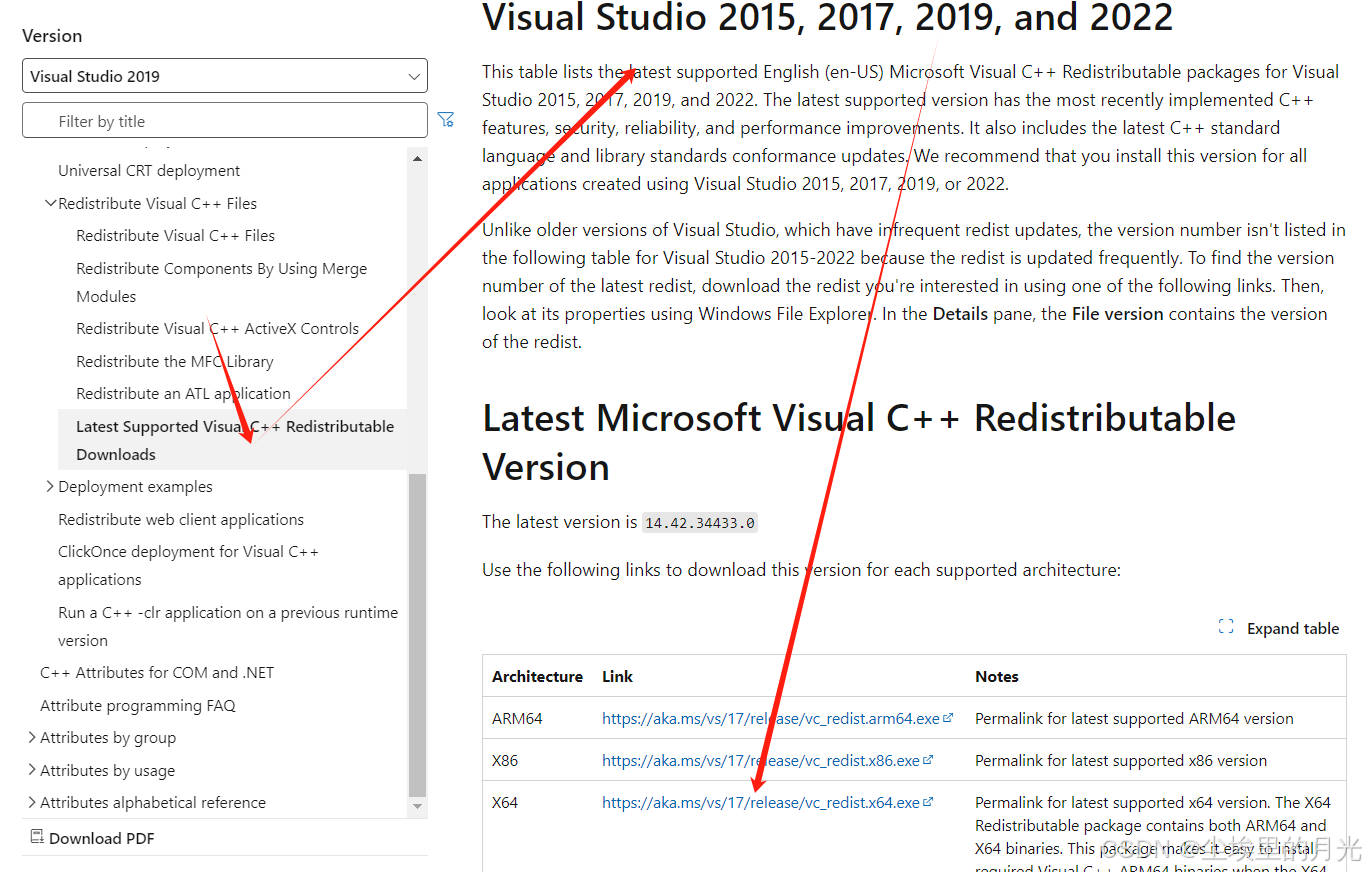The image size is (1366, 872).
Task: Collapse the Redistribute Visual C++ Files section chevron
Action: (x=50, y=203)
